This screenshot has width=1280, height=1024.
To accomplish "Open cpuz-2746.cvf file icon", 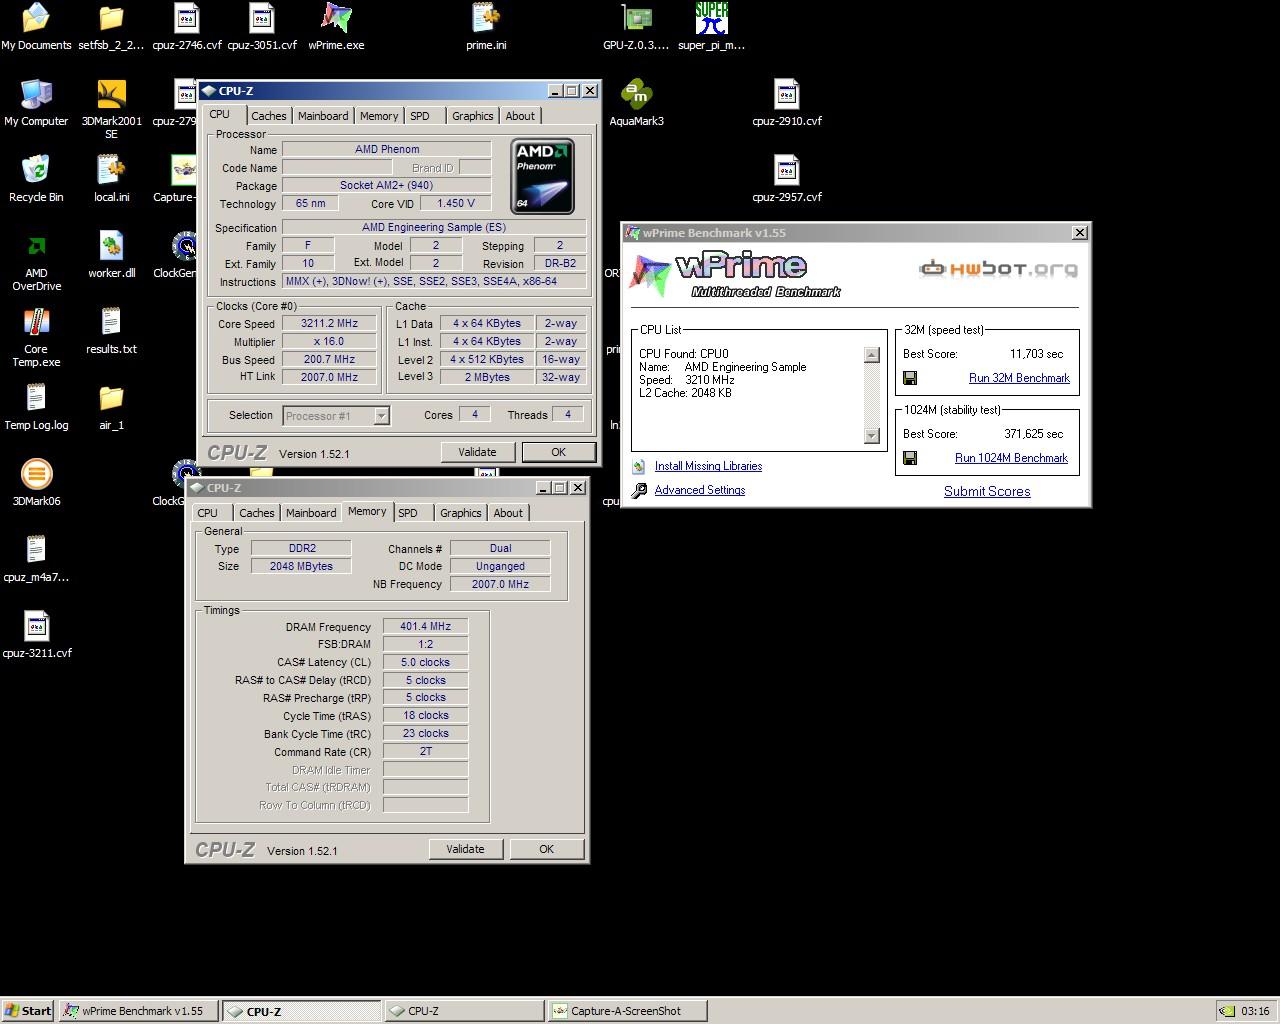I will click(x=186, y=27).
